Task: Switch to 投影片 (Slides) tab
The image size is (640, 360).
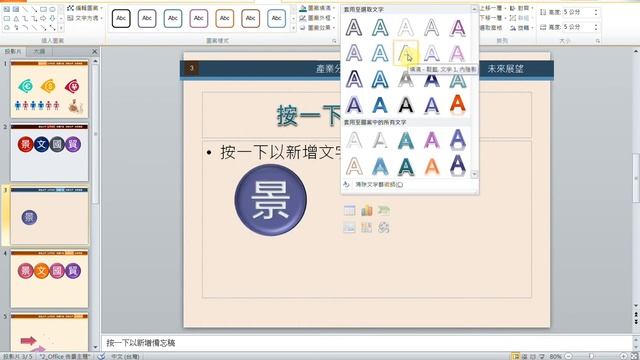Action: point(13,51)
